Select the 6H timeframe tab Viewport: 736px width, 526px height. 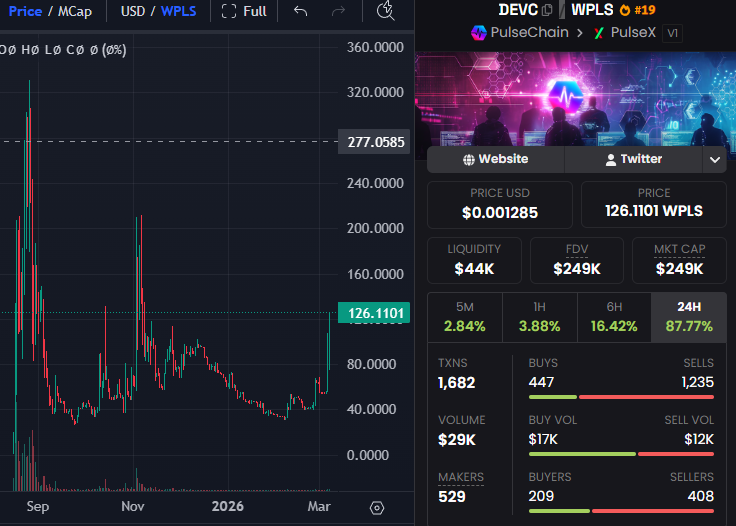click(x=614, y=317)
